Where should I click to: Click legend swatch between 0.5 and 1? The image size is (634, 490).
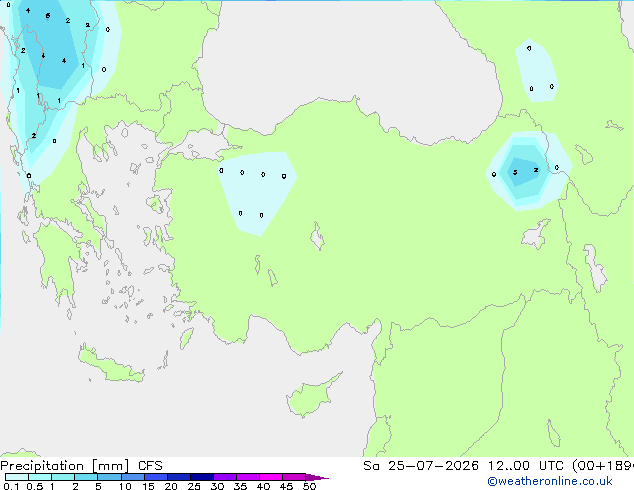(x=40, y=477)
